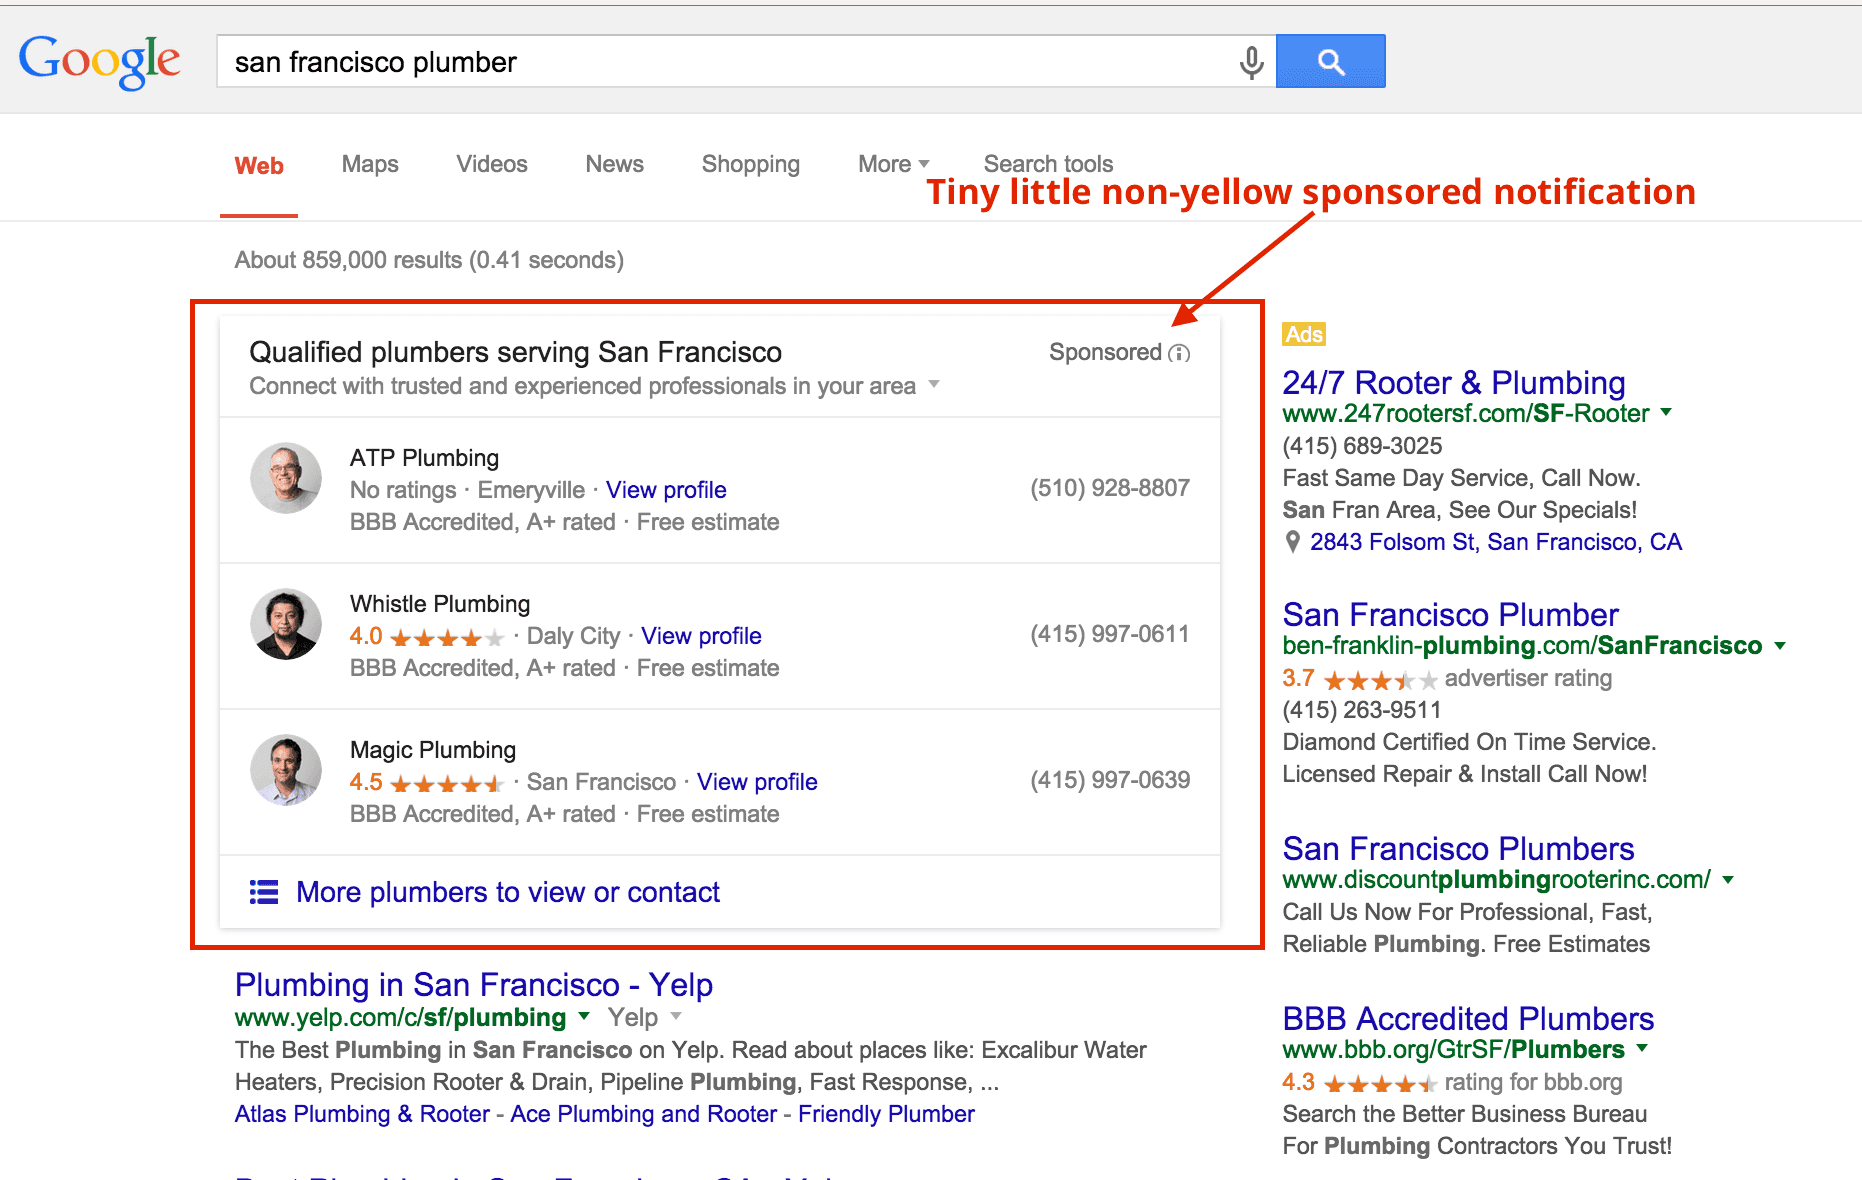Click the yellow Ads badge
This screenshot has height=1180, width=1862.
click(x=1303, y=334)
